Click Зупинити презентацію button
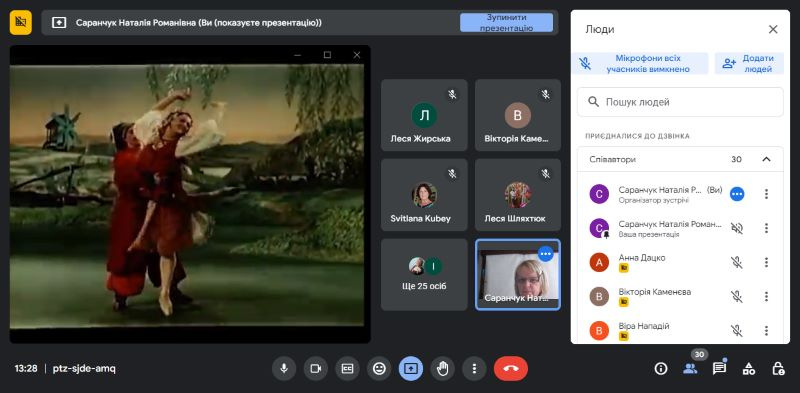This screenshot has width=800, height=393. (506, 23)
